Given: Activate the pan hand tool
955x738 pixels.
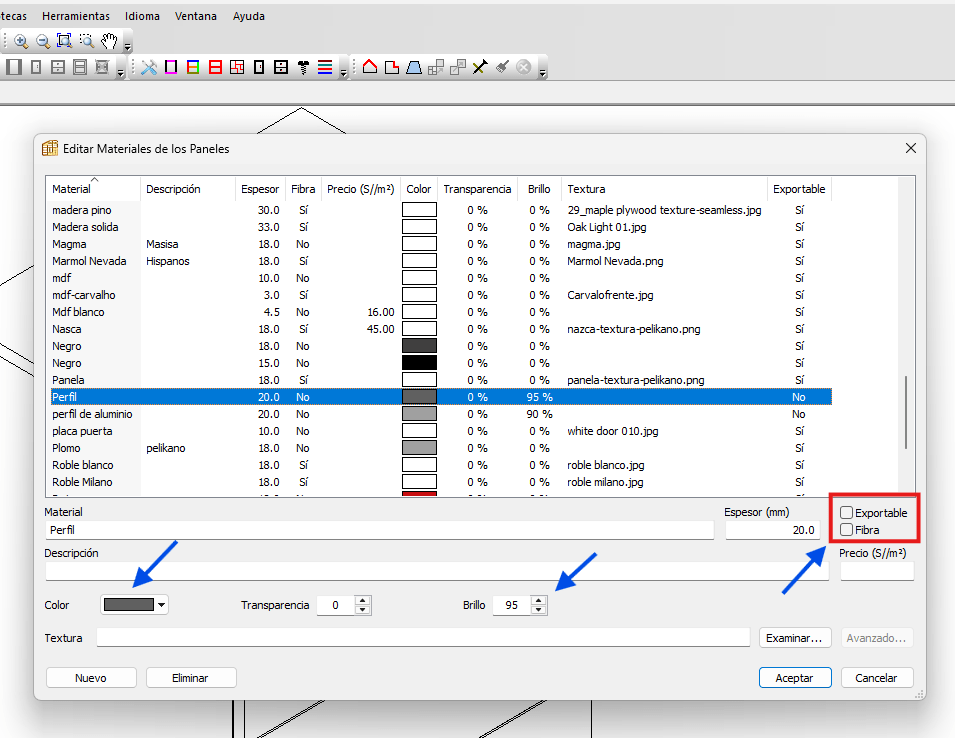Looking at the screenshot, I should pyautogui.click(x=109, y=41).
